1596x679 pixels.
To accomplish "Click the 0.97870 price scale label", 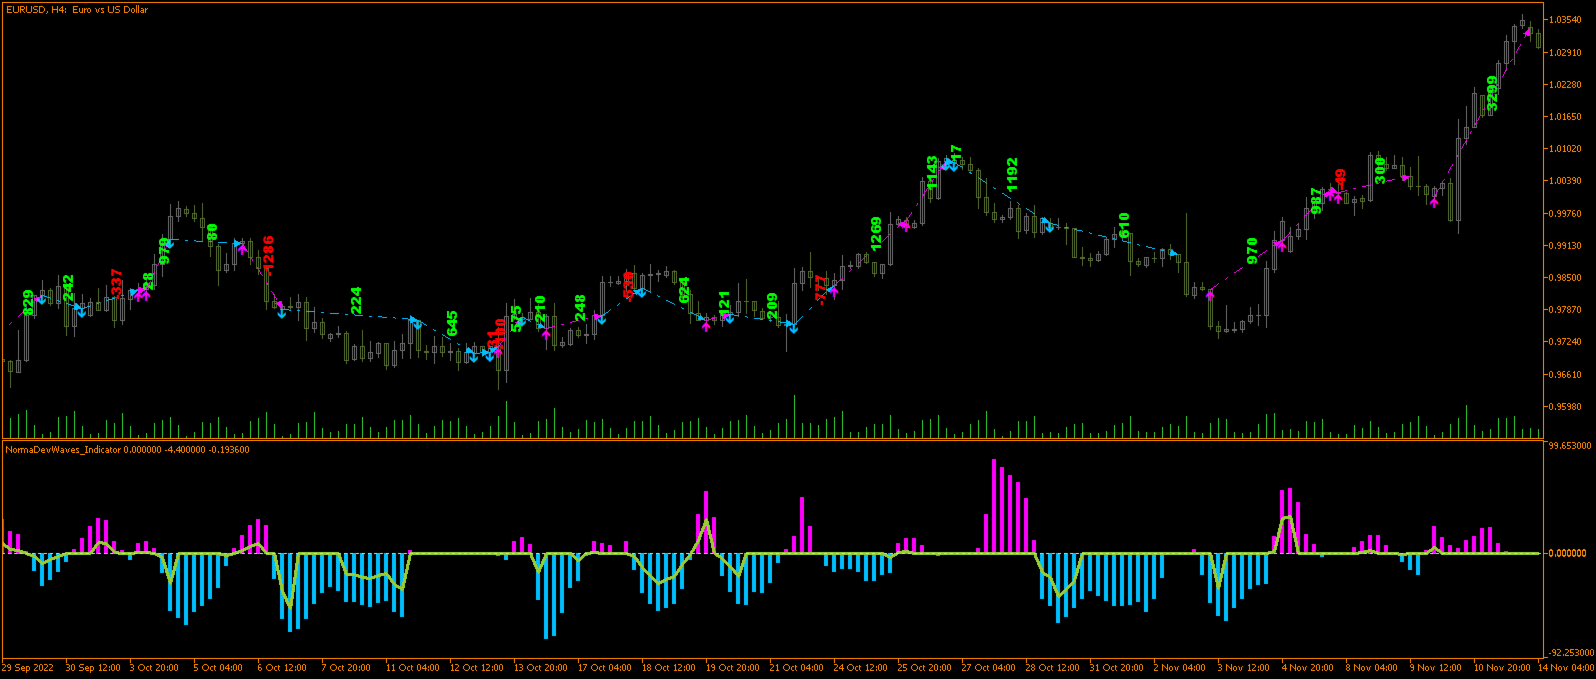I will (1567, 310).
